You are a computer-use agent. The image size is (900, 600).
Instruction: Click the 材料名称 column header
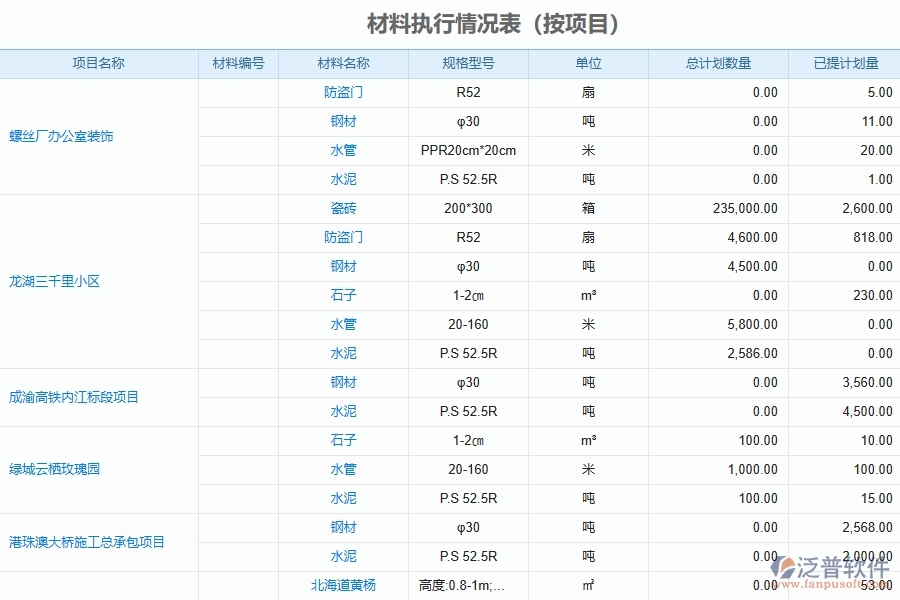[x=343, y=62]
